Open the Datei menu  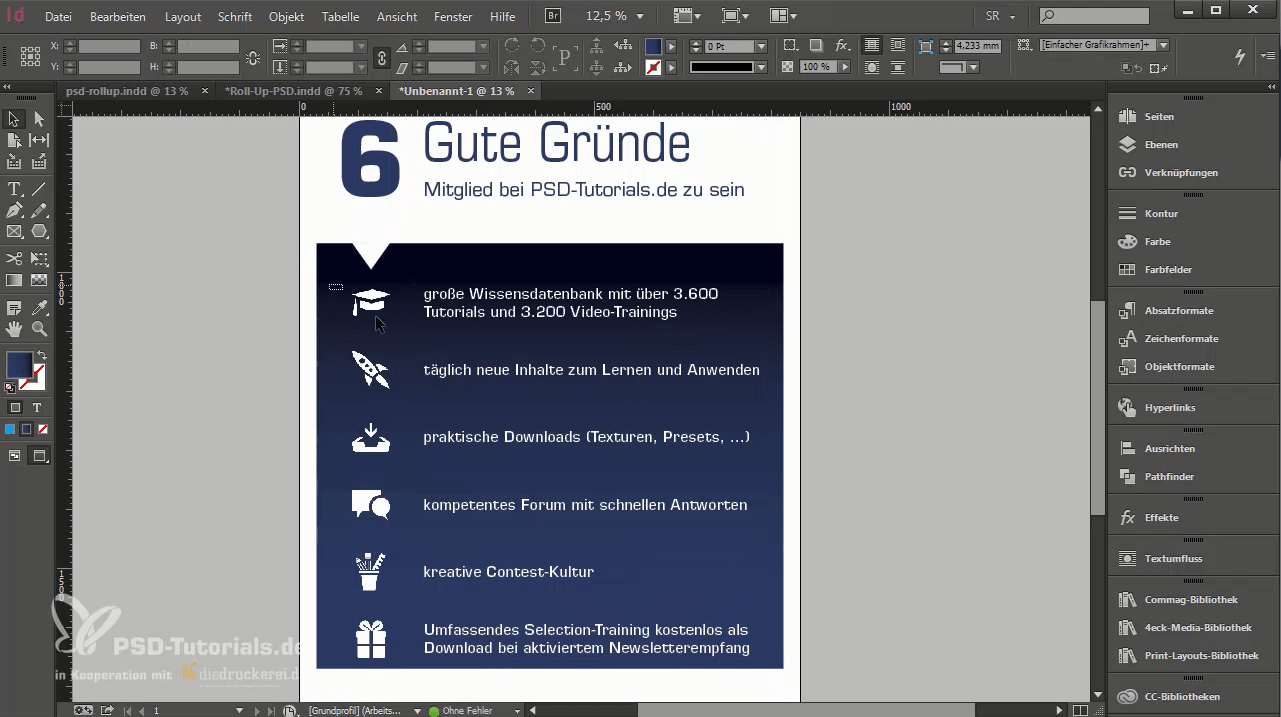coord(58,17)
